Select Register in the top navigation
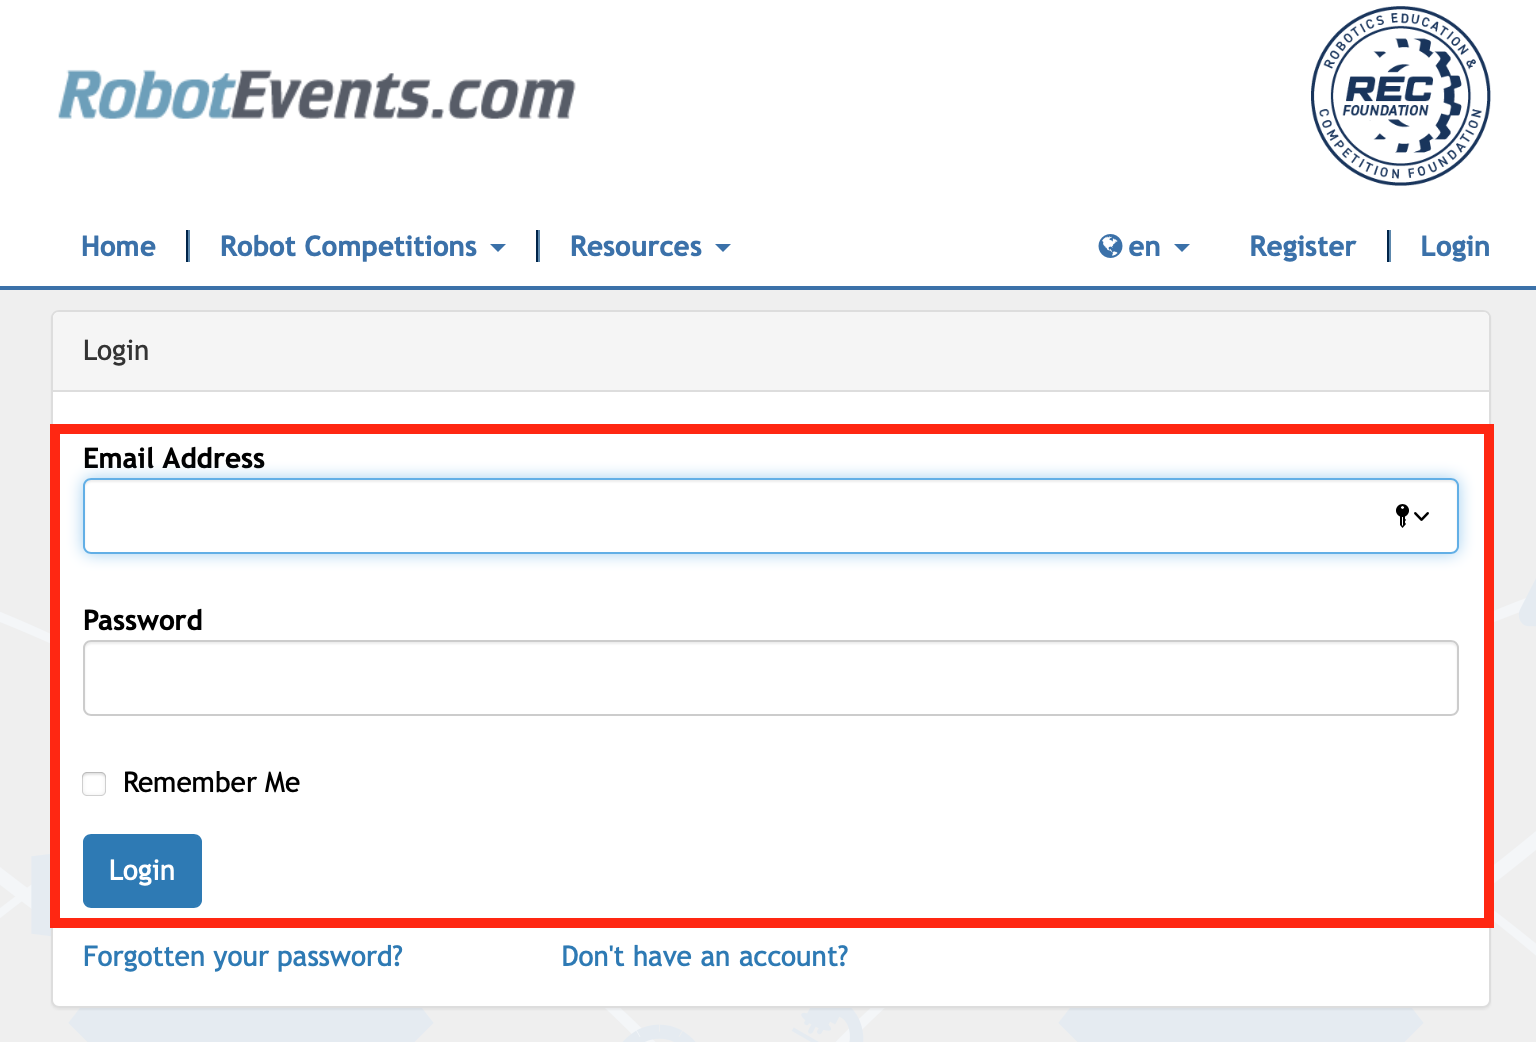1536x1042 pixels. pos(1302,247)
